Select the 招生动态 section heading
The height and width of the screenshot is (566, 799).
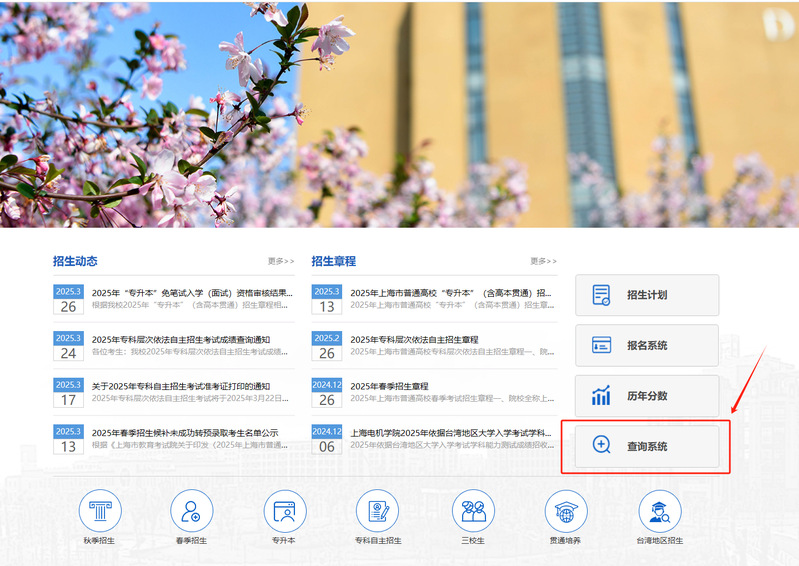(x=75, y=261)
